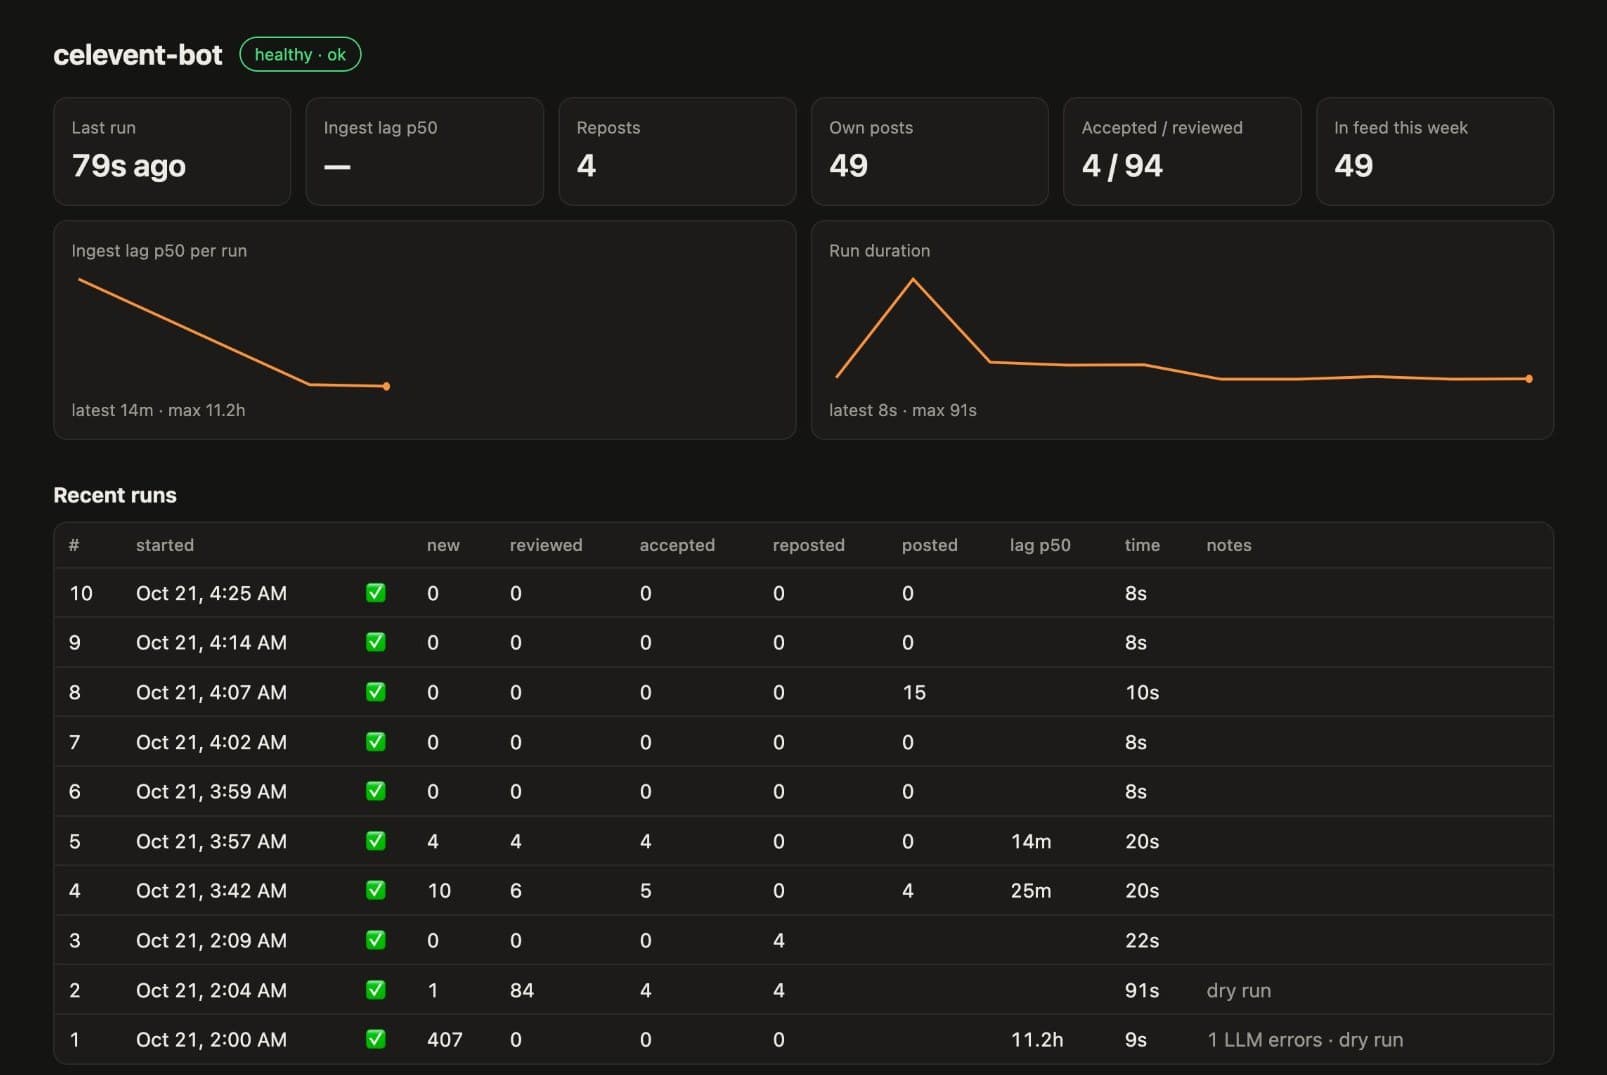Click the 'started' column header

[x=165, y=545]
